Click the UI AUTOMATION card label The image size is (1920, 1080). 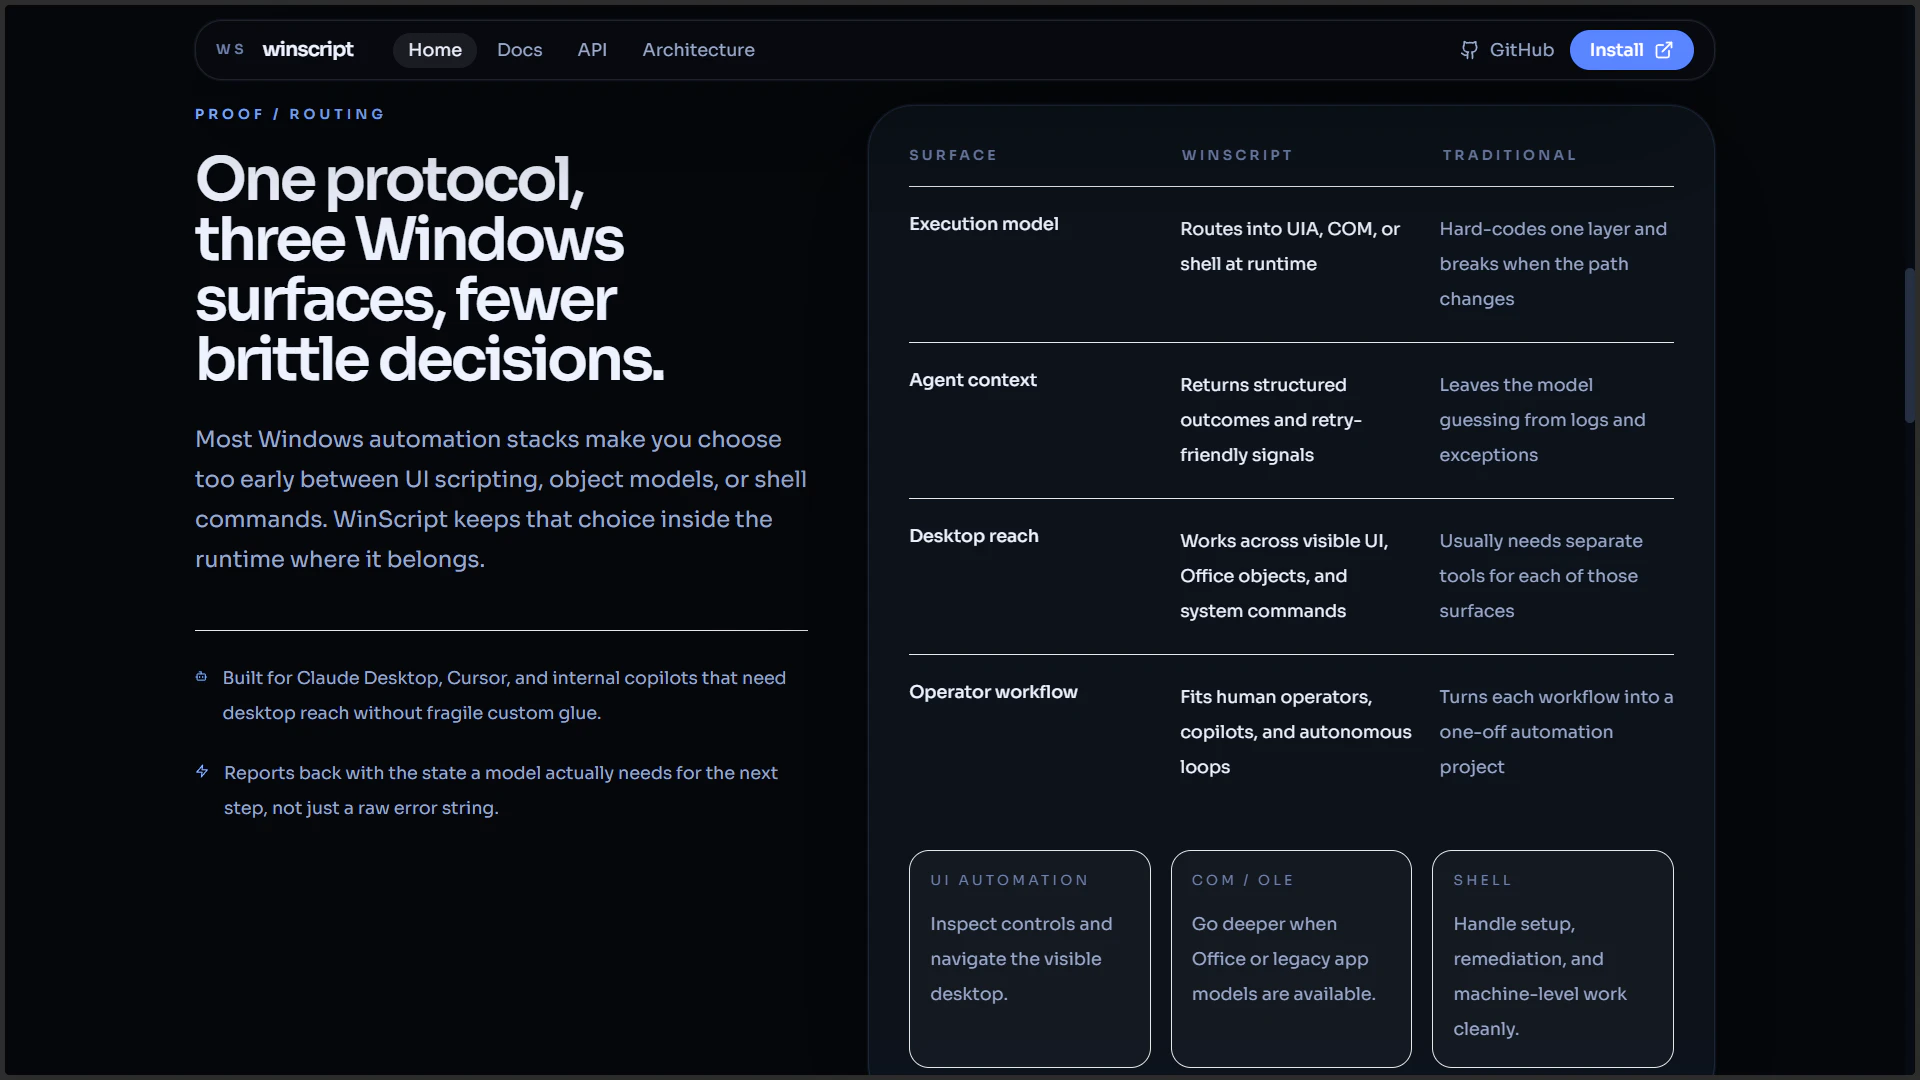(x=1008, y=880)
